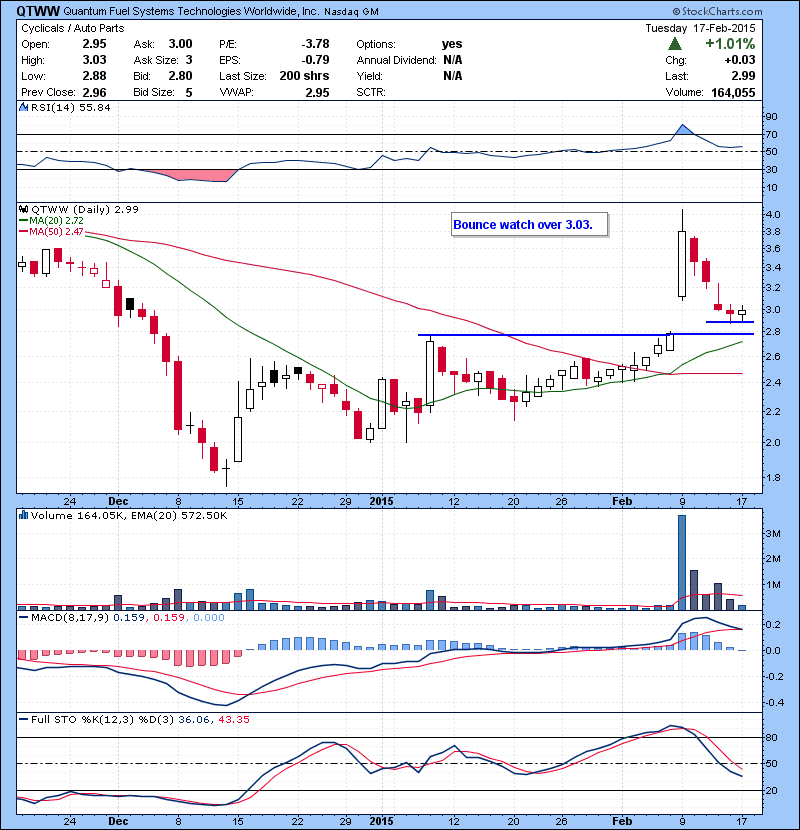Click the 'Feb' label on price chart axis
This screenshot has width=800, height=830.
click(x=622, y=501)
